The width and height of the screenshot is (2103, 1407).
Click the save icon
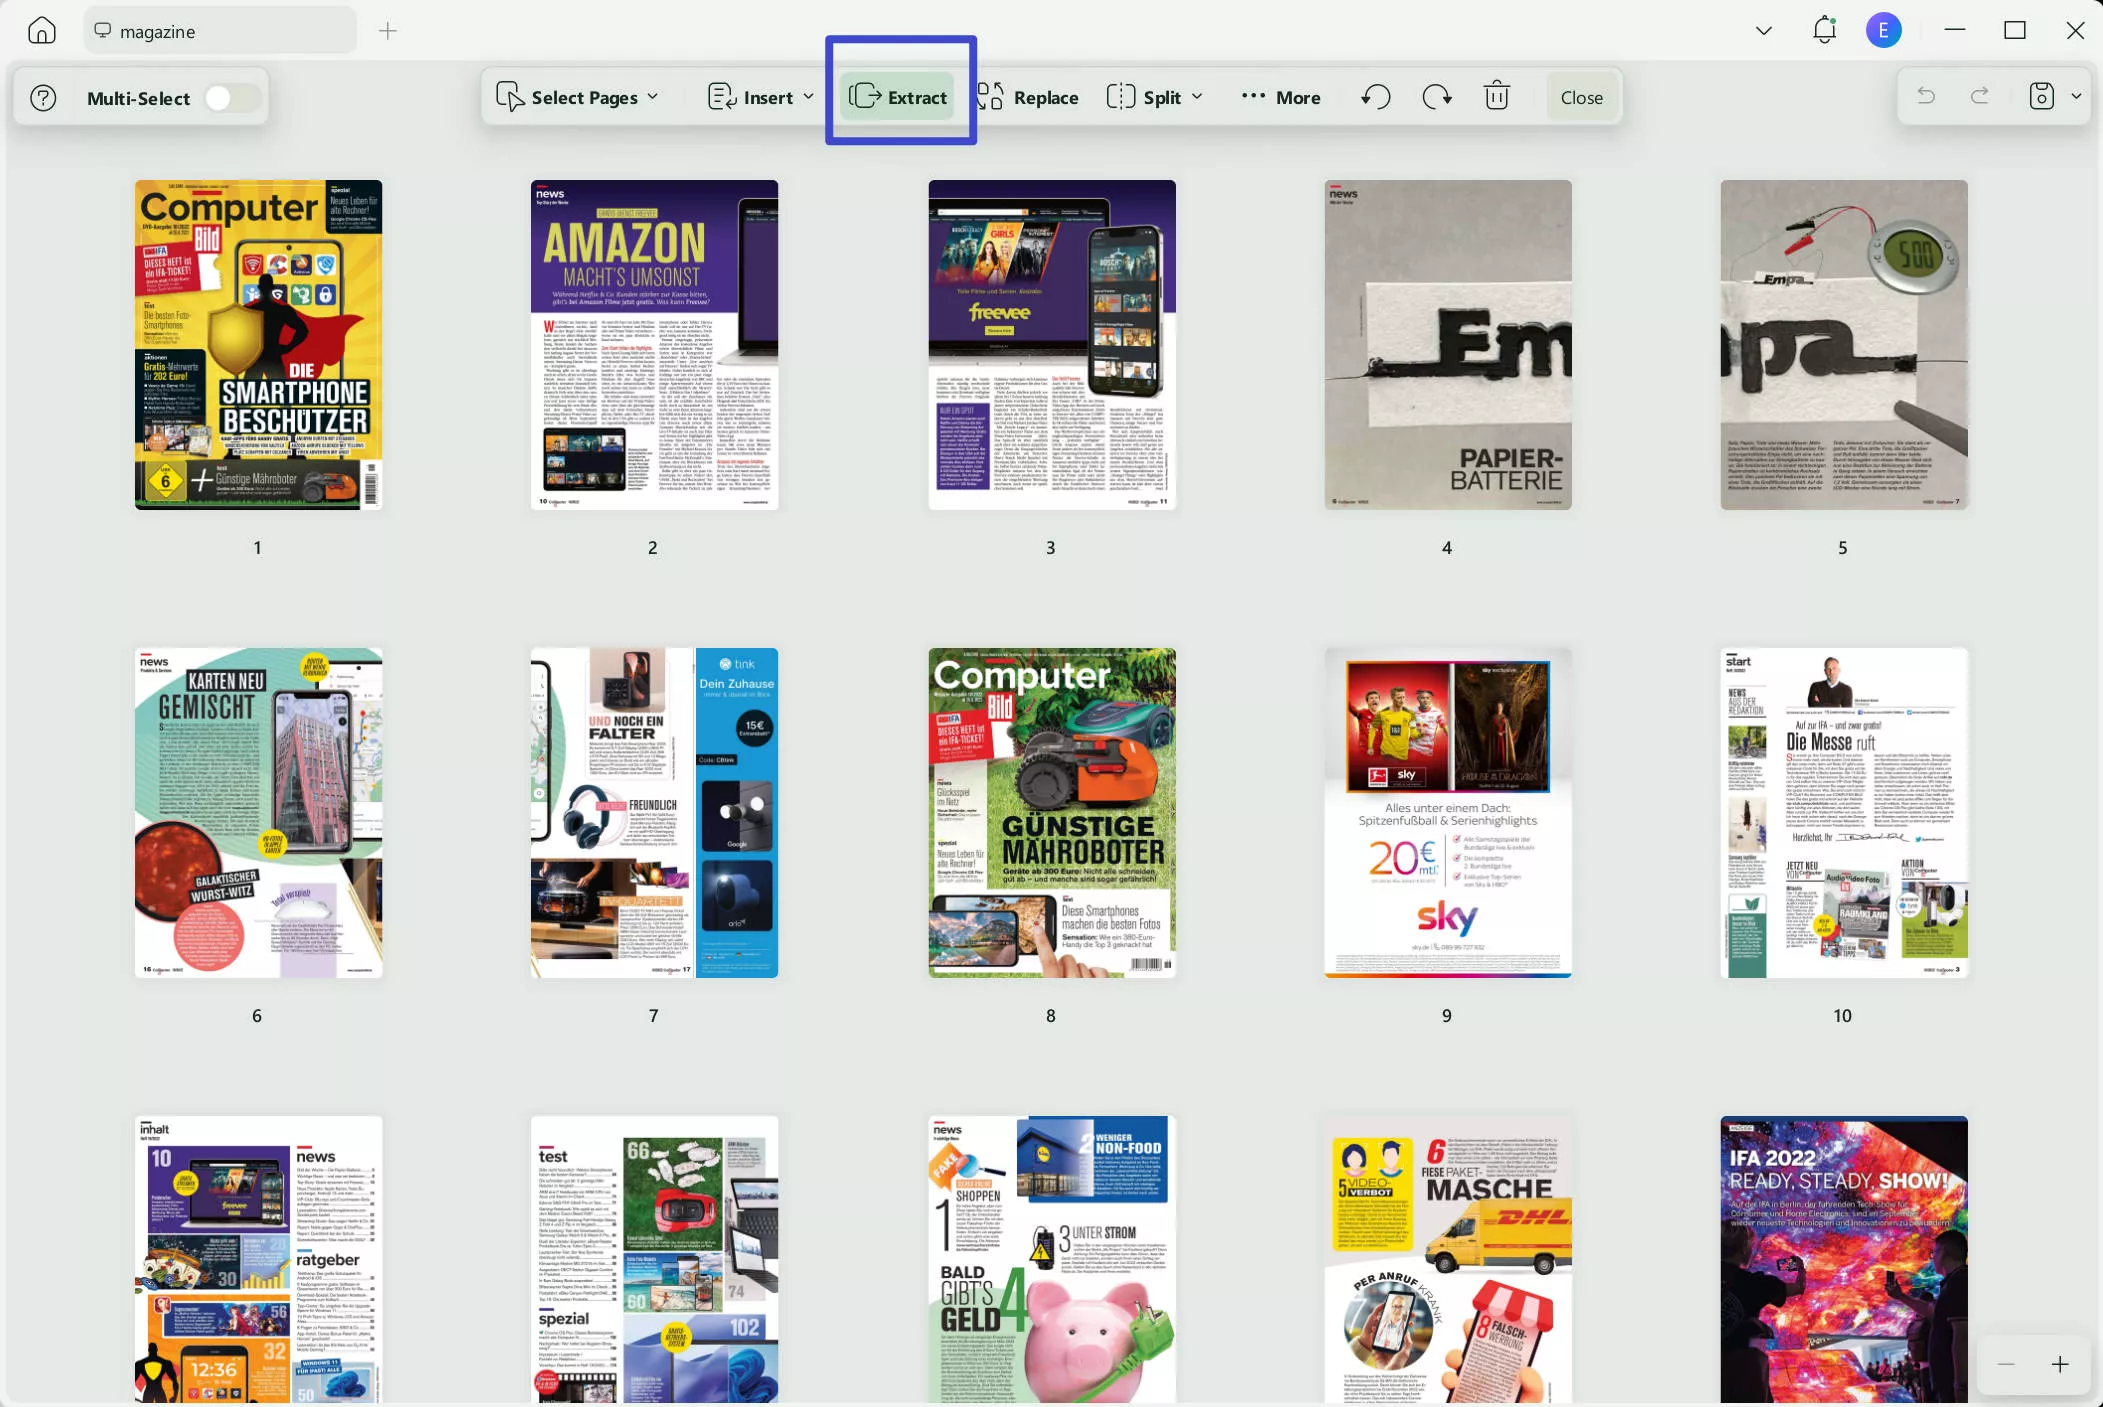point(2041,96)
